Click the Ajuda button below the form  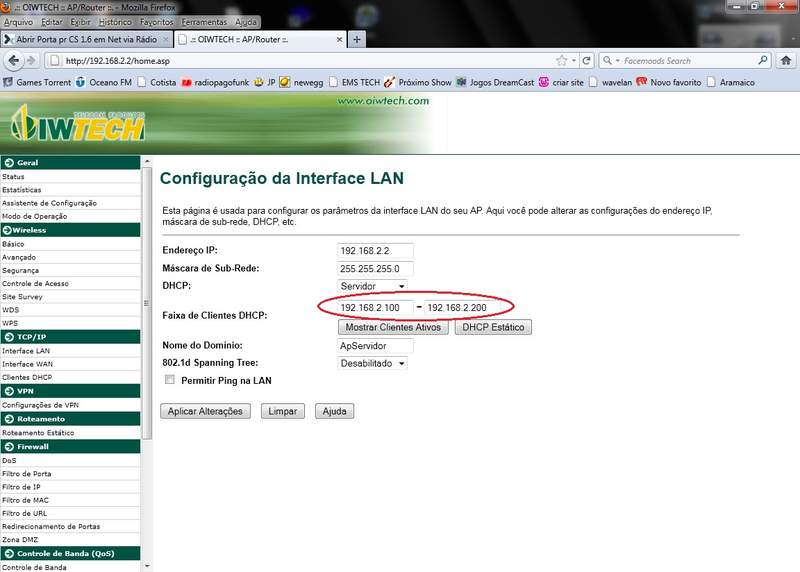[x=334, y=411]
